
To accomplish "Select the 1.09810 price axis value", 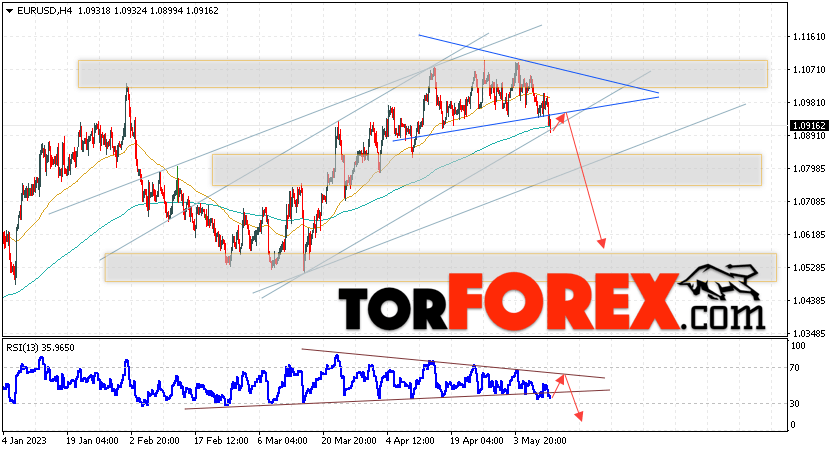I will (809, 103).
